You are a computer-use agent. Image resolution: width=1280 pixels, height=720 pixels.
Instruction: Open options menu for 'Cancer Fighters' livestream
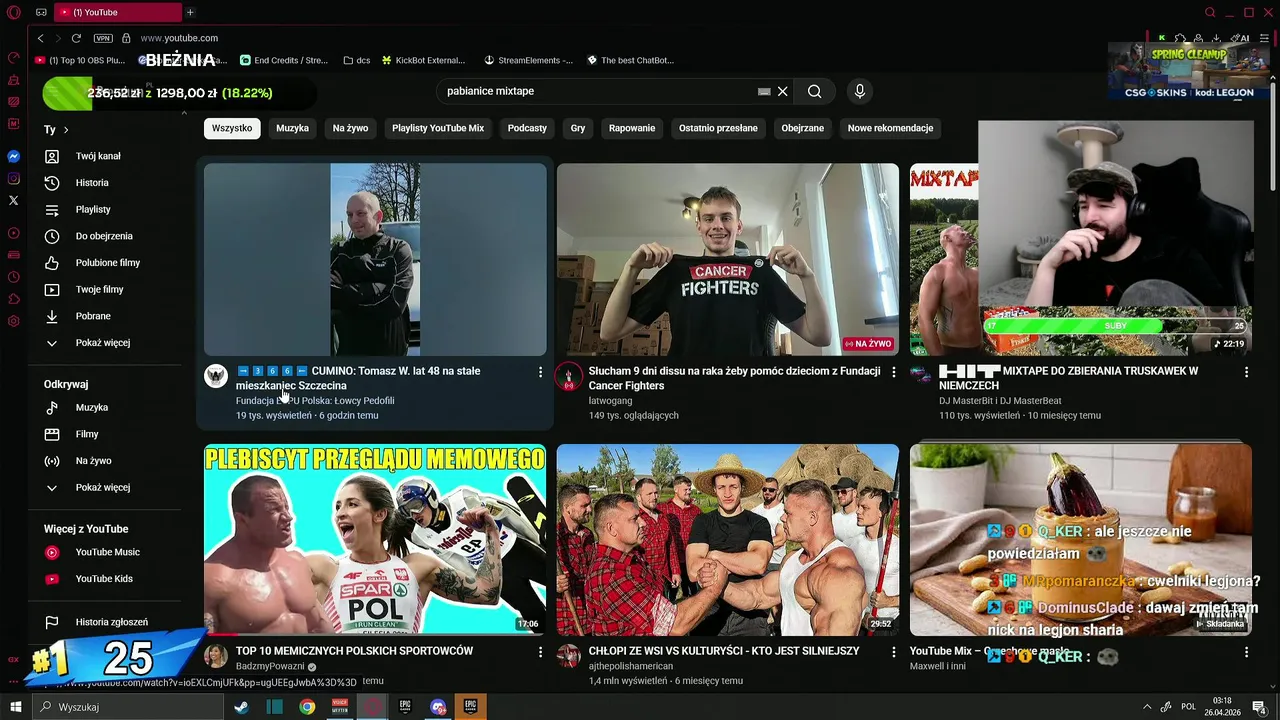[x=893, y=372]
